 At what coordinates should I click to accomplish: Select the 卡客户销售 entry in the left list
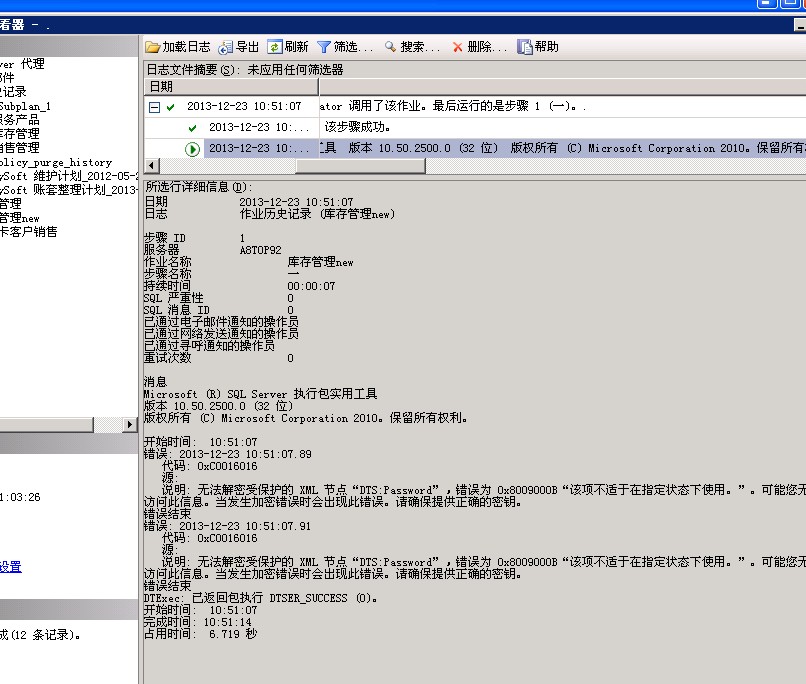29,232
